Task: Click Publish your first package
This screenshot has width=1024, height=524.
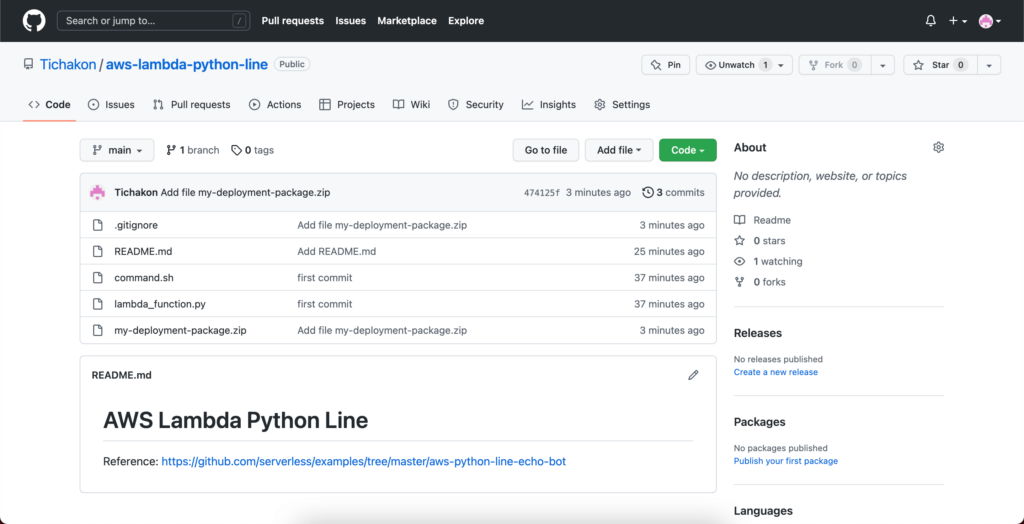Action: point(786,461)
